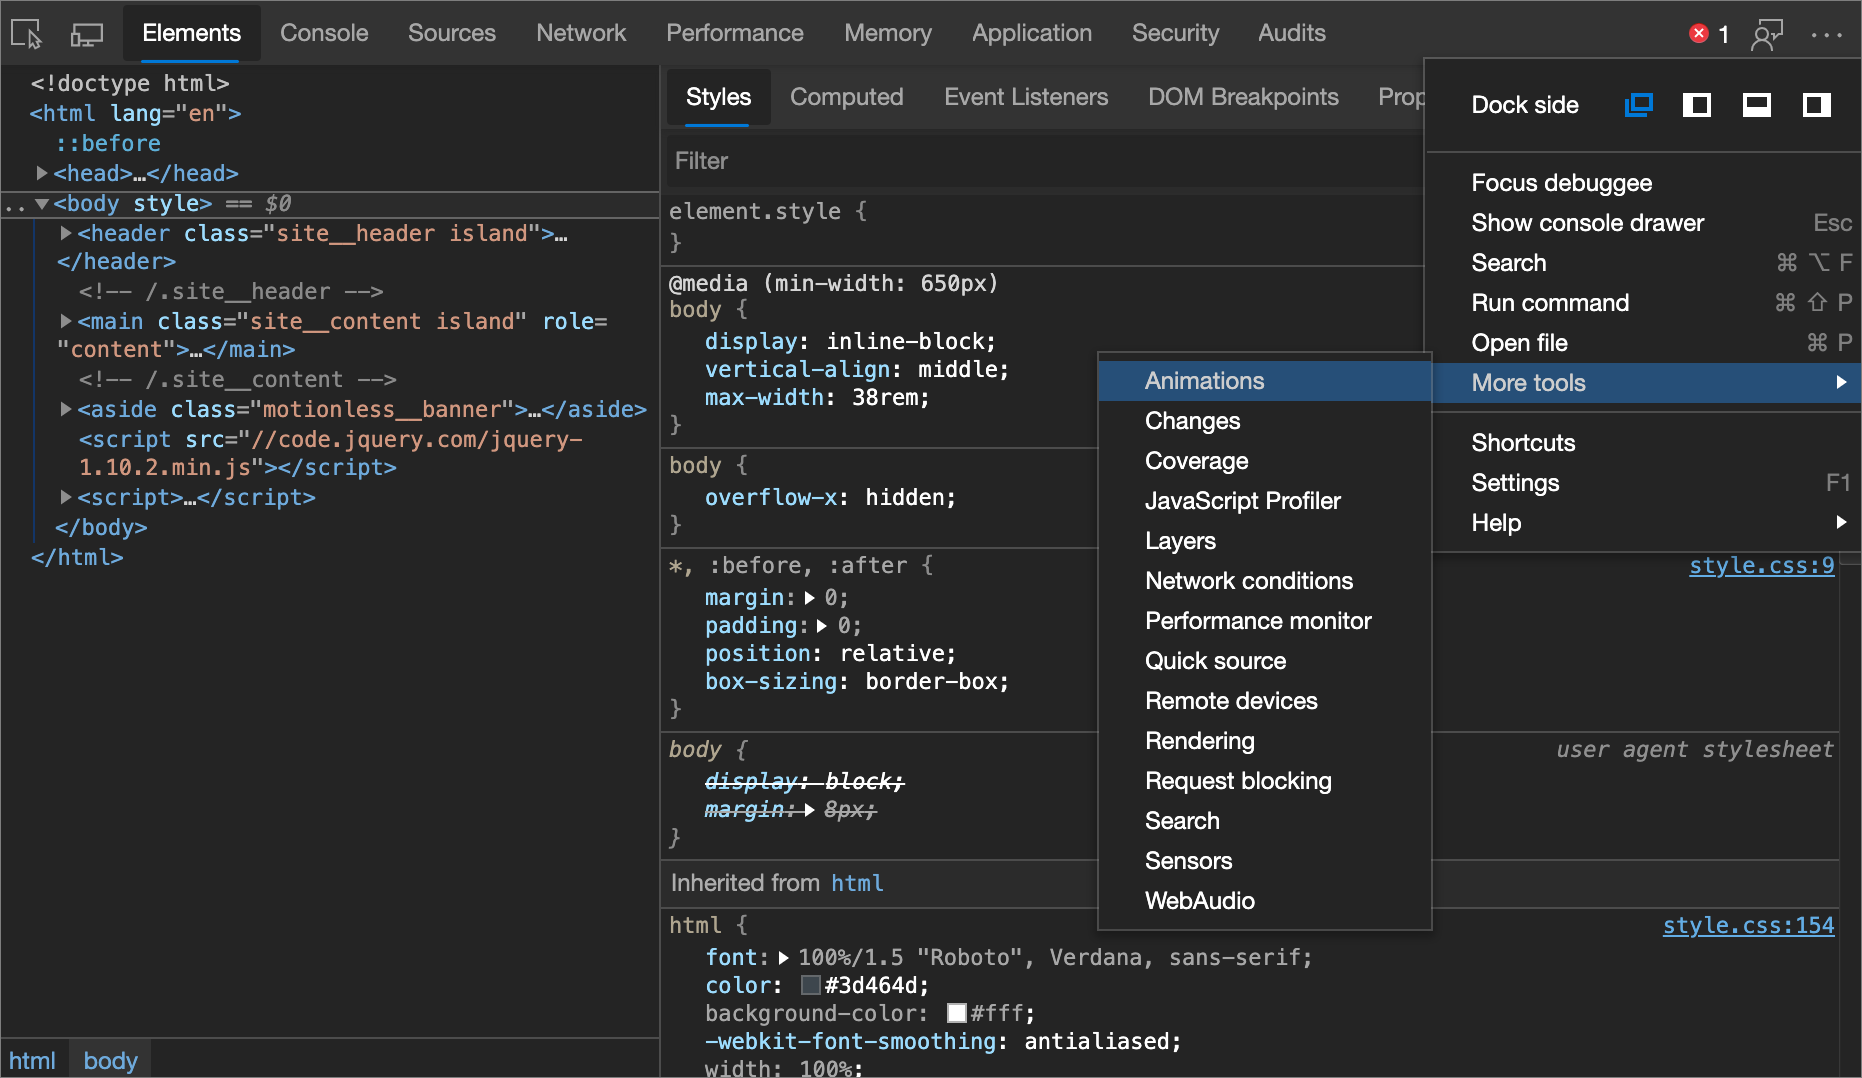Expand the head element node
This screenshot has width=1862, height=1078.
(x=42, y=173)
